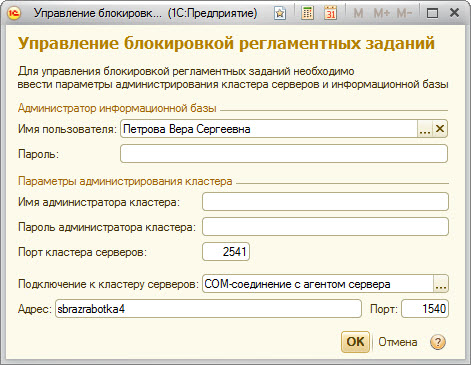Select the connection type COM-соединение field
Viewport: 471px width, 365px height.
(318, 284)
